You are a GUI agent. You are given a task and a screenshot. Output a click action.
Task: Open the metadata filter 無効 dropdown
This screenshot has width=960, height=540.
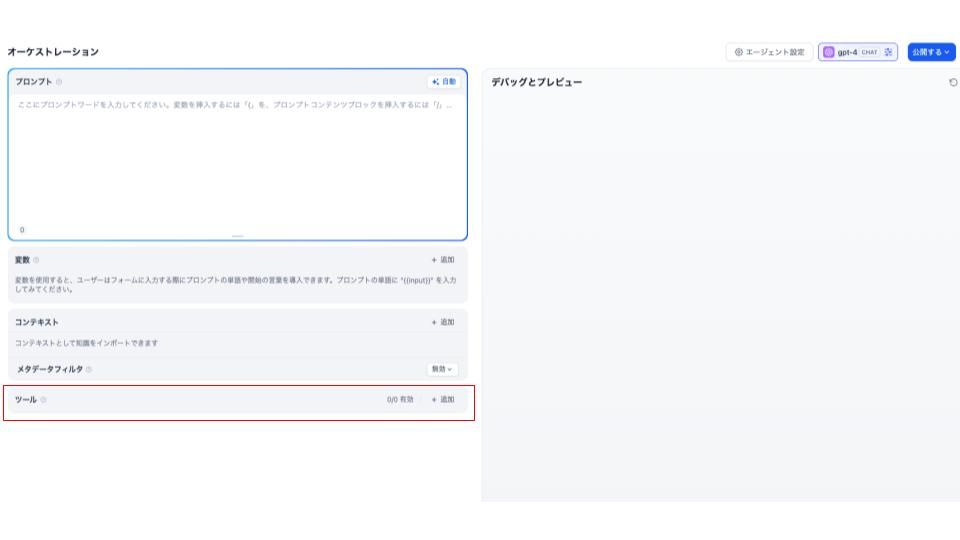(x=442, y=369)
